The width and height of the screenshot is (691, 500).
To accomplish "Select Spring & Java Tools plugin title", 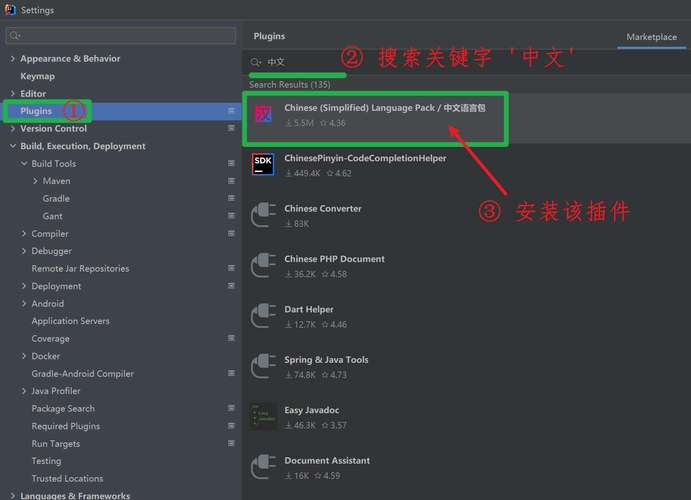I will (326, 360).
